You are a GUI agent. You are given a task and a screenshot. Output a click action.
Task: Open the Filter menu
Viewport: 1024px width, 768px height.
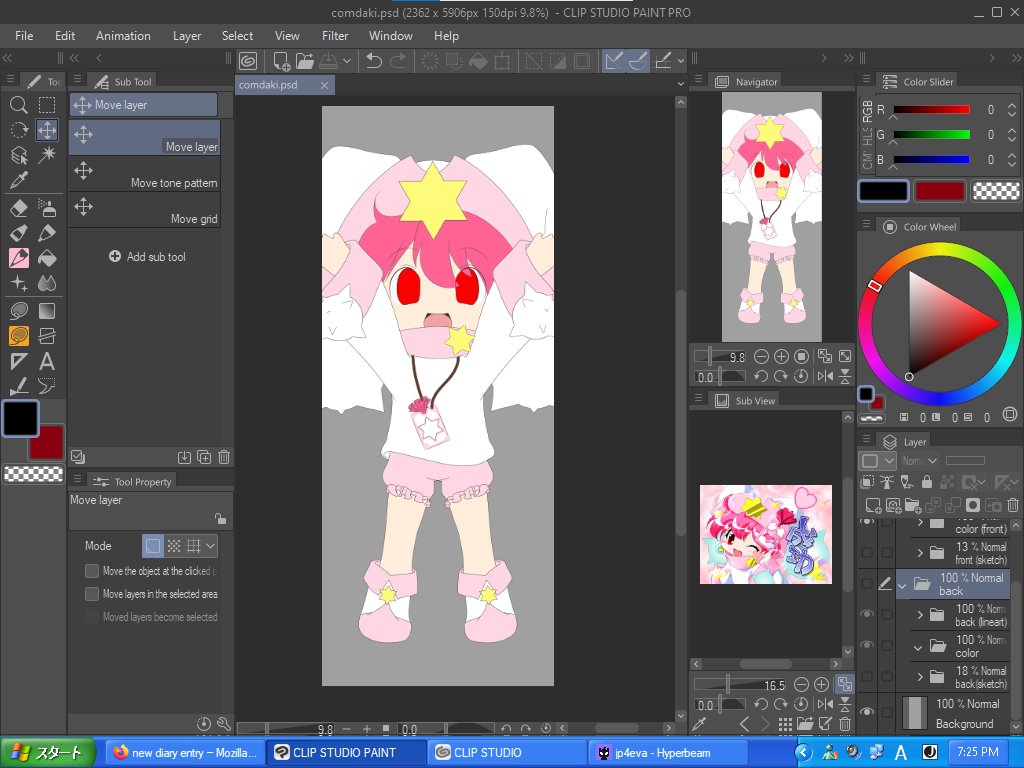(335, 36)
